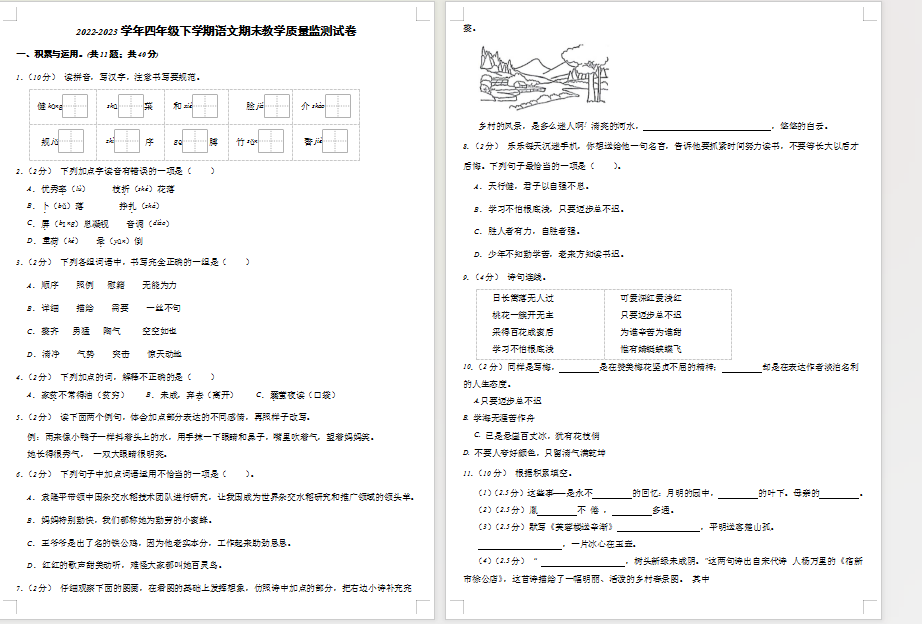Click the verse 惟有蜻蜓蛱蝶飞 in the table
The height and width of the screenshot is (624, 922).
[x=651, y=349]
